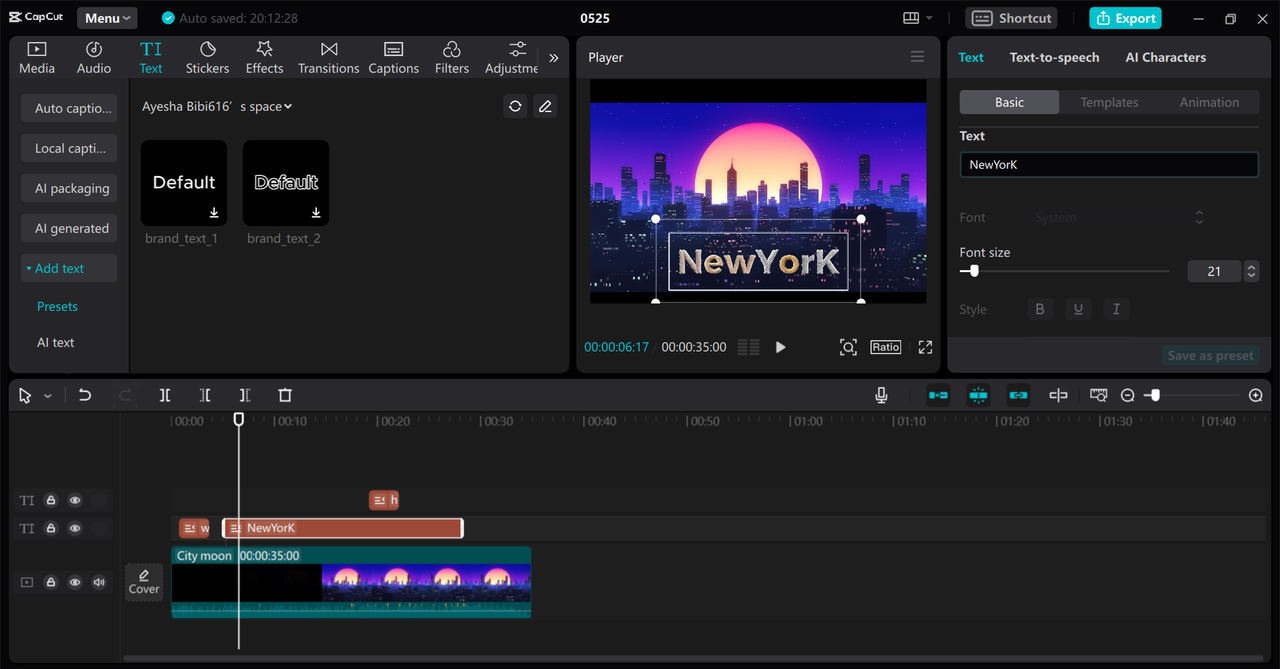Delete selected clip with trash icon
The image size is (1280, 669).
coord(285,395)
